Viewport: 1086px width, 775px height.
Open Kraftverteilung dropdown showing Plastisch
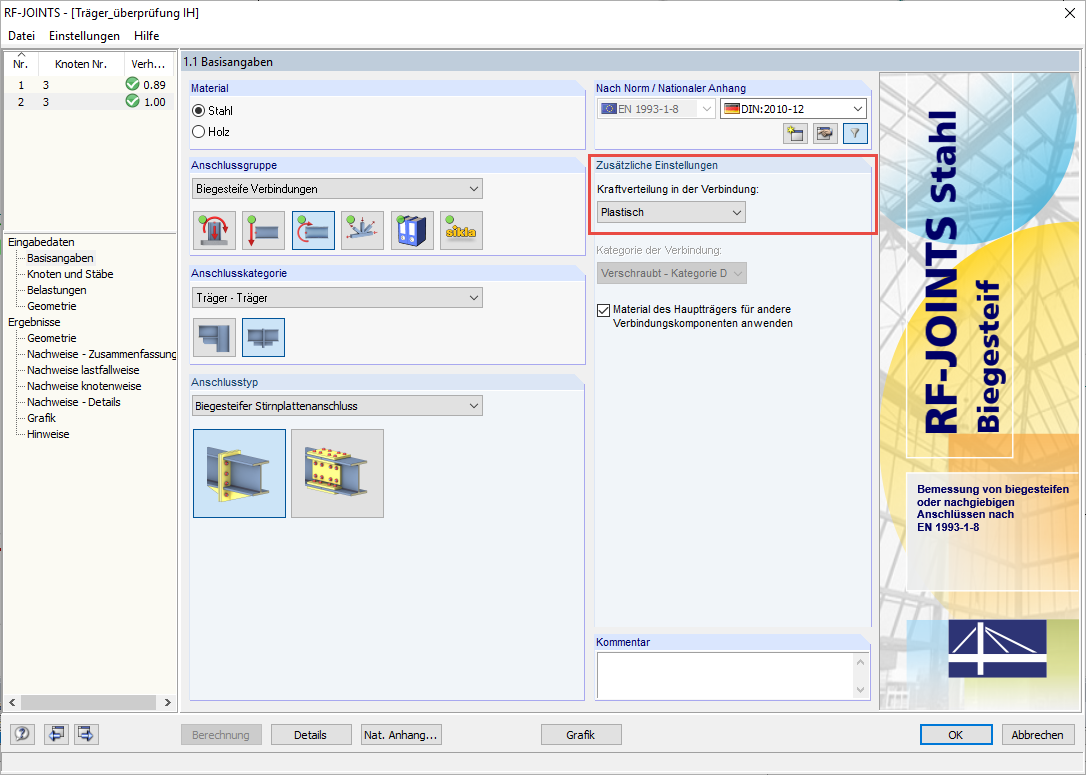[671, 213]
